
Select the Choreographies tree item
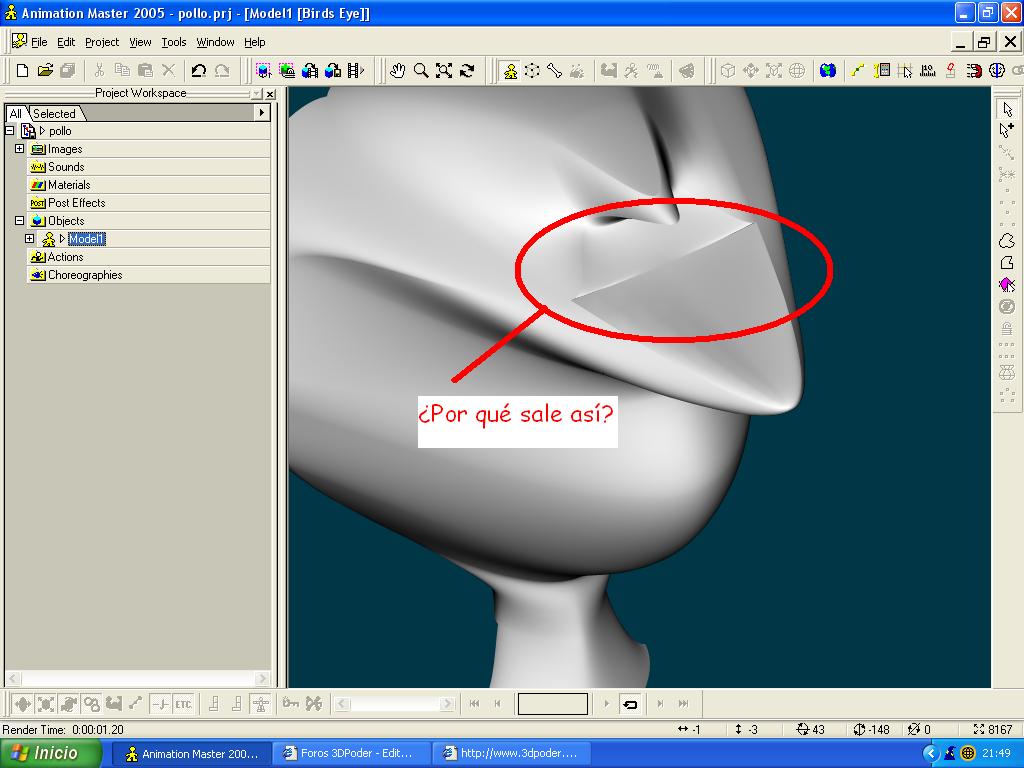pyautogui.click(x=85, y=275)
